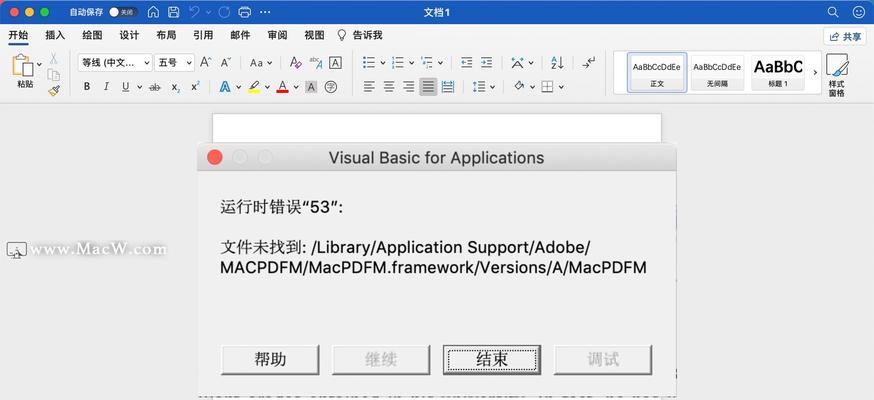
Task: Insert enclosed character icon
Action: [331, 87]
